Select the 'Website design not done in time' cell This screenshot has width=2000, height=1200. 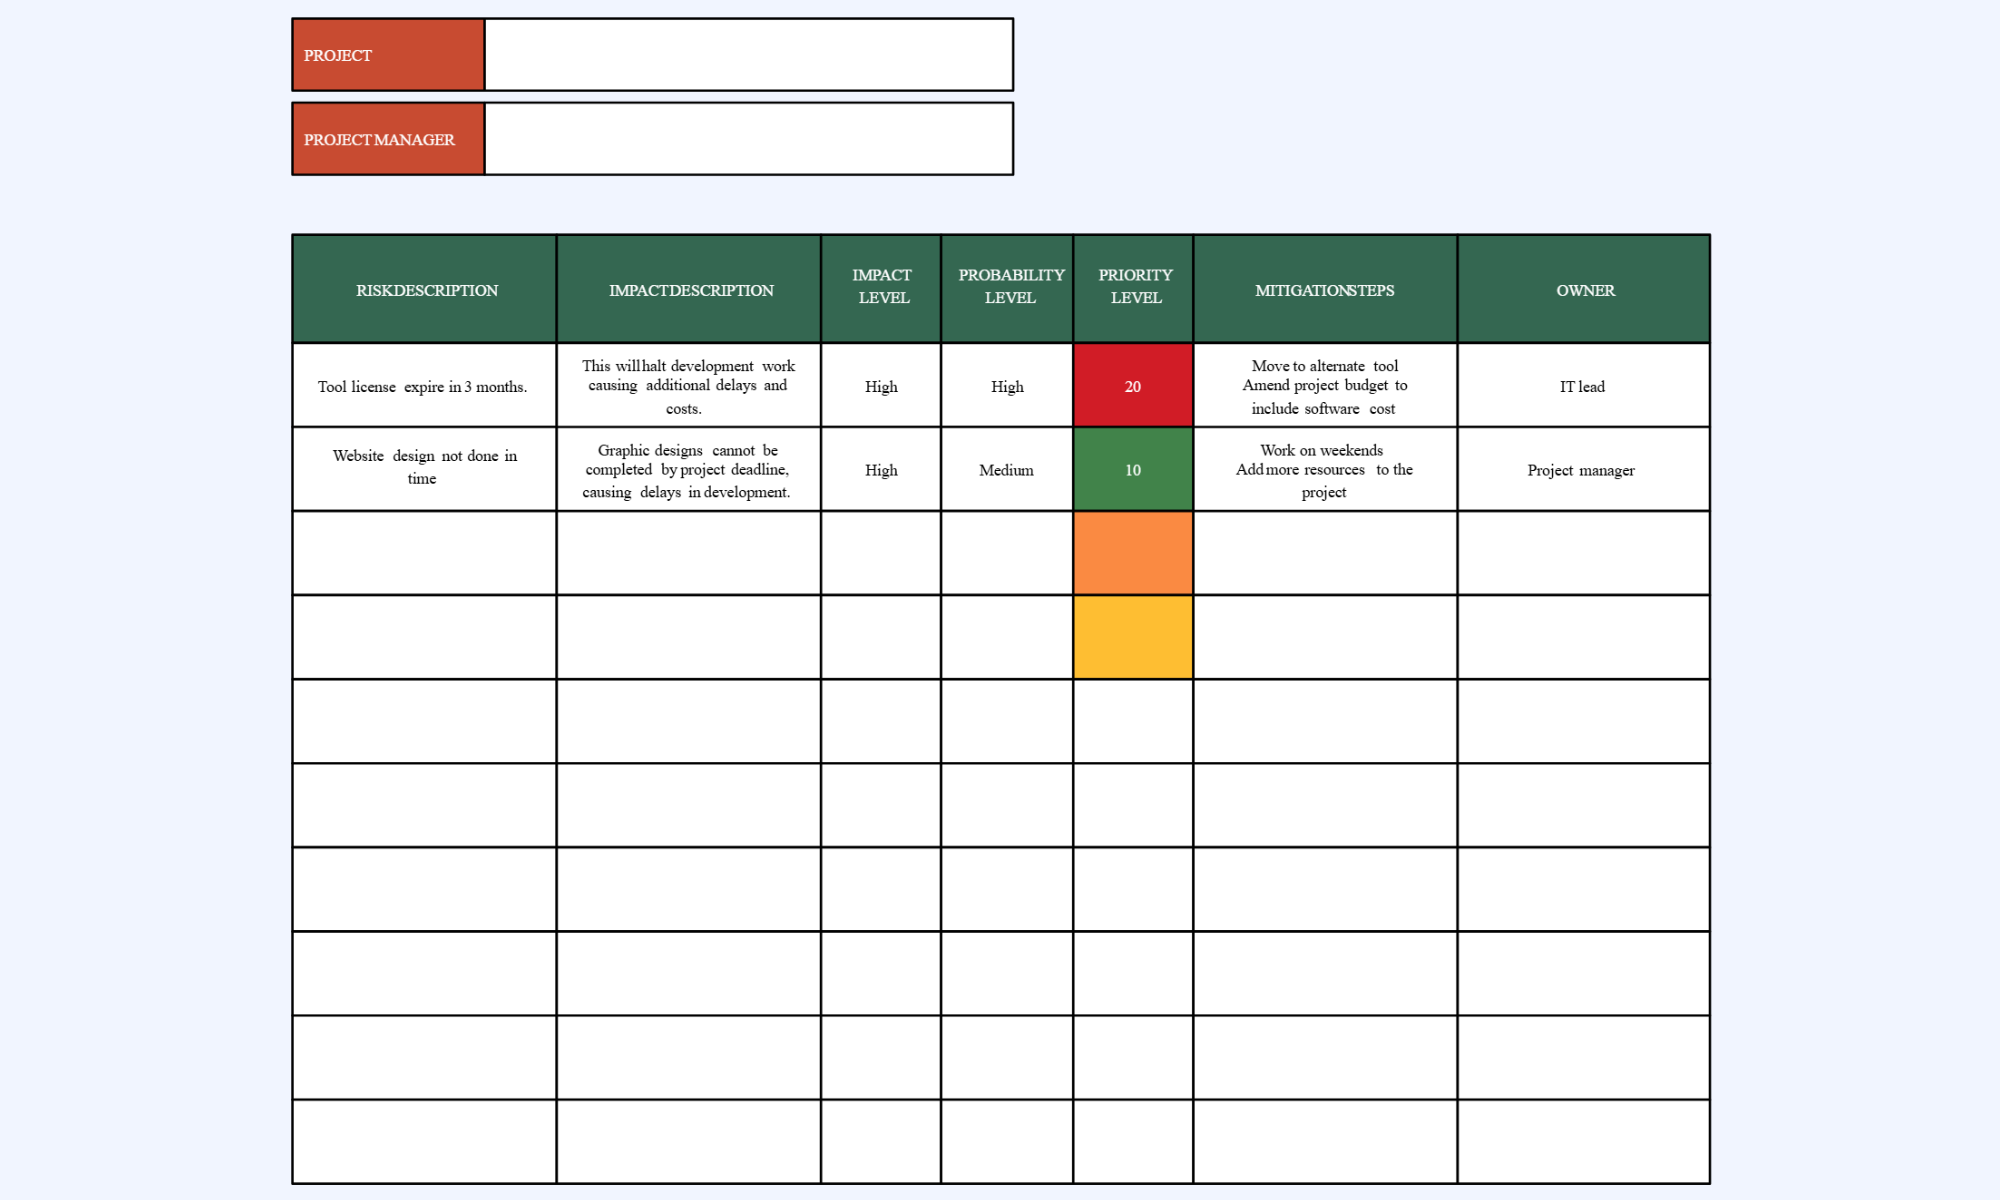pos(425,470)
